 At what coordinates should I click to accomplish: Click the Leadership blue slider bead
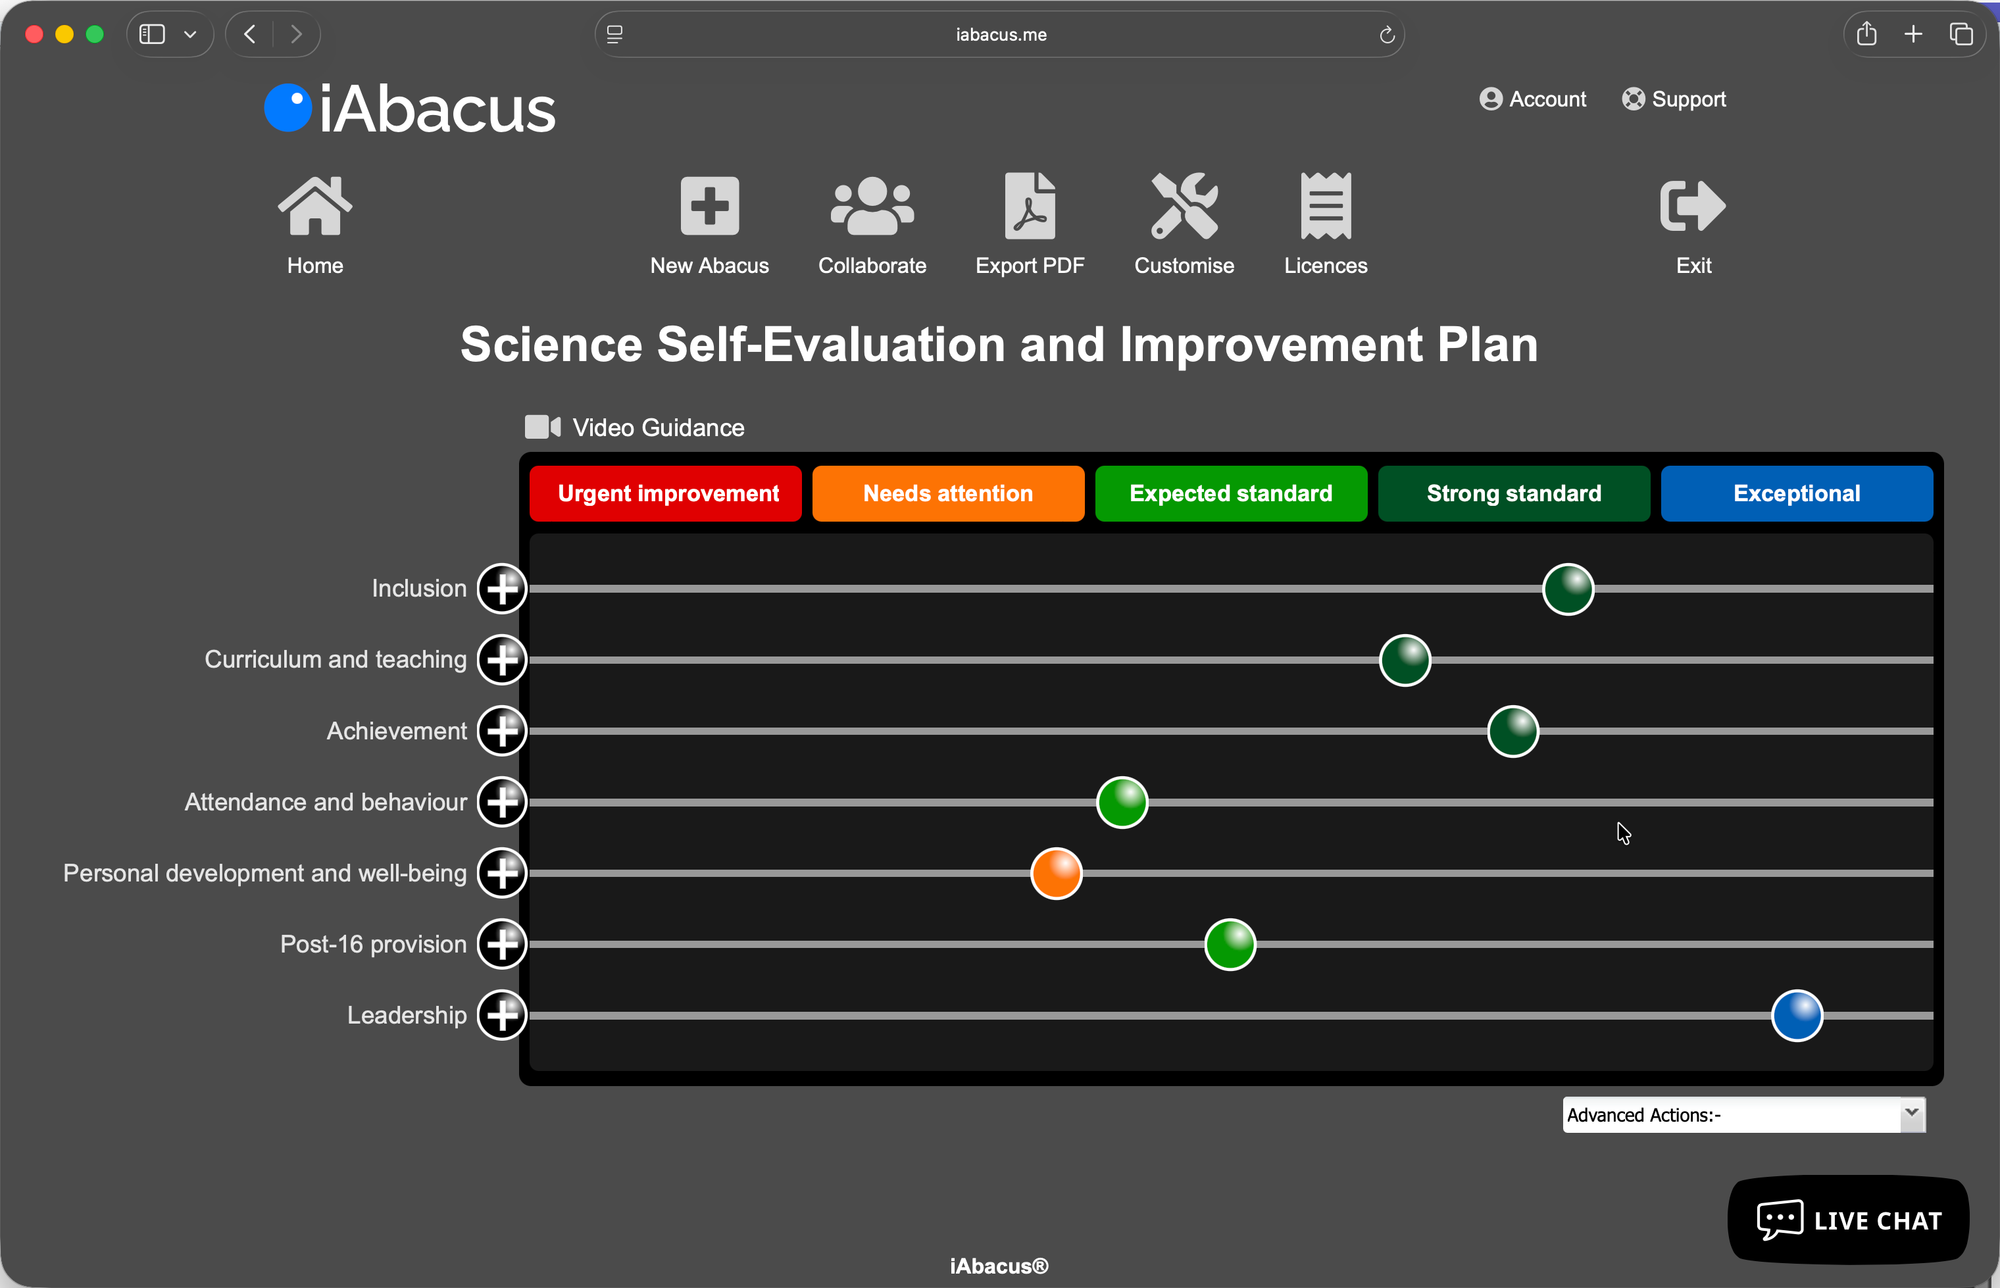coord(1796,1016)
